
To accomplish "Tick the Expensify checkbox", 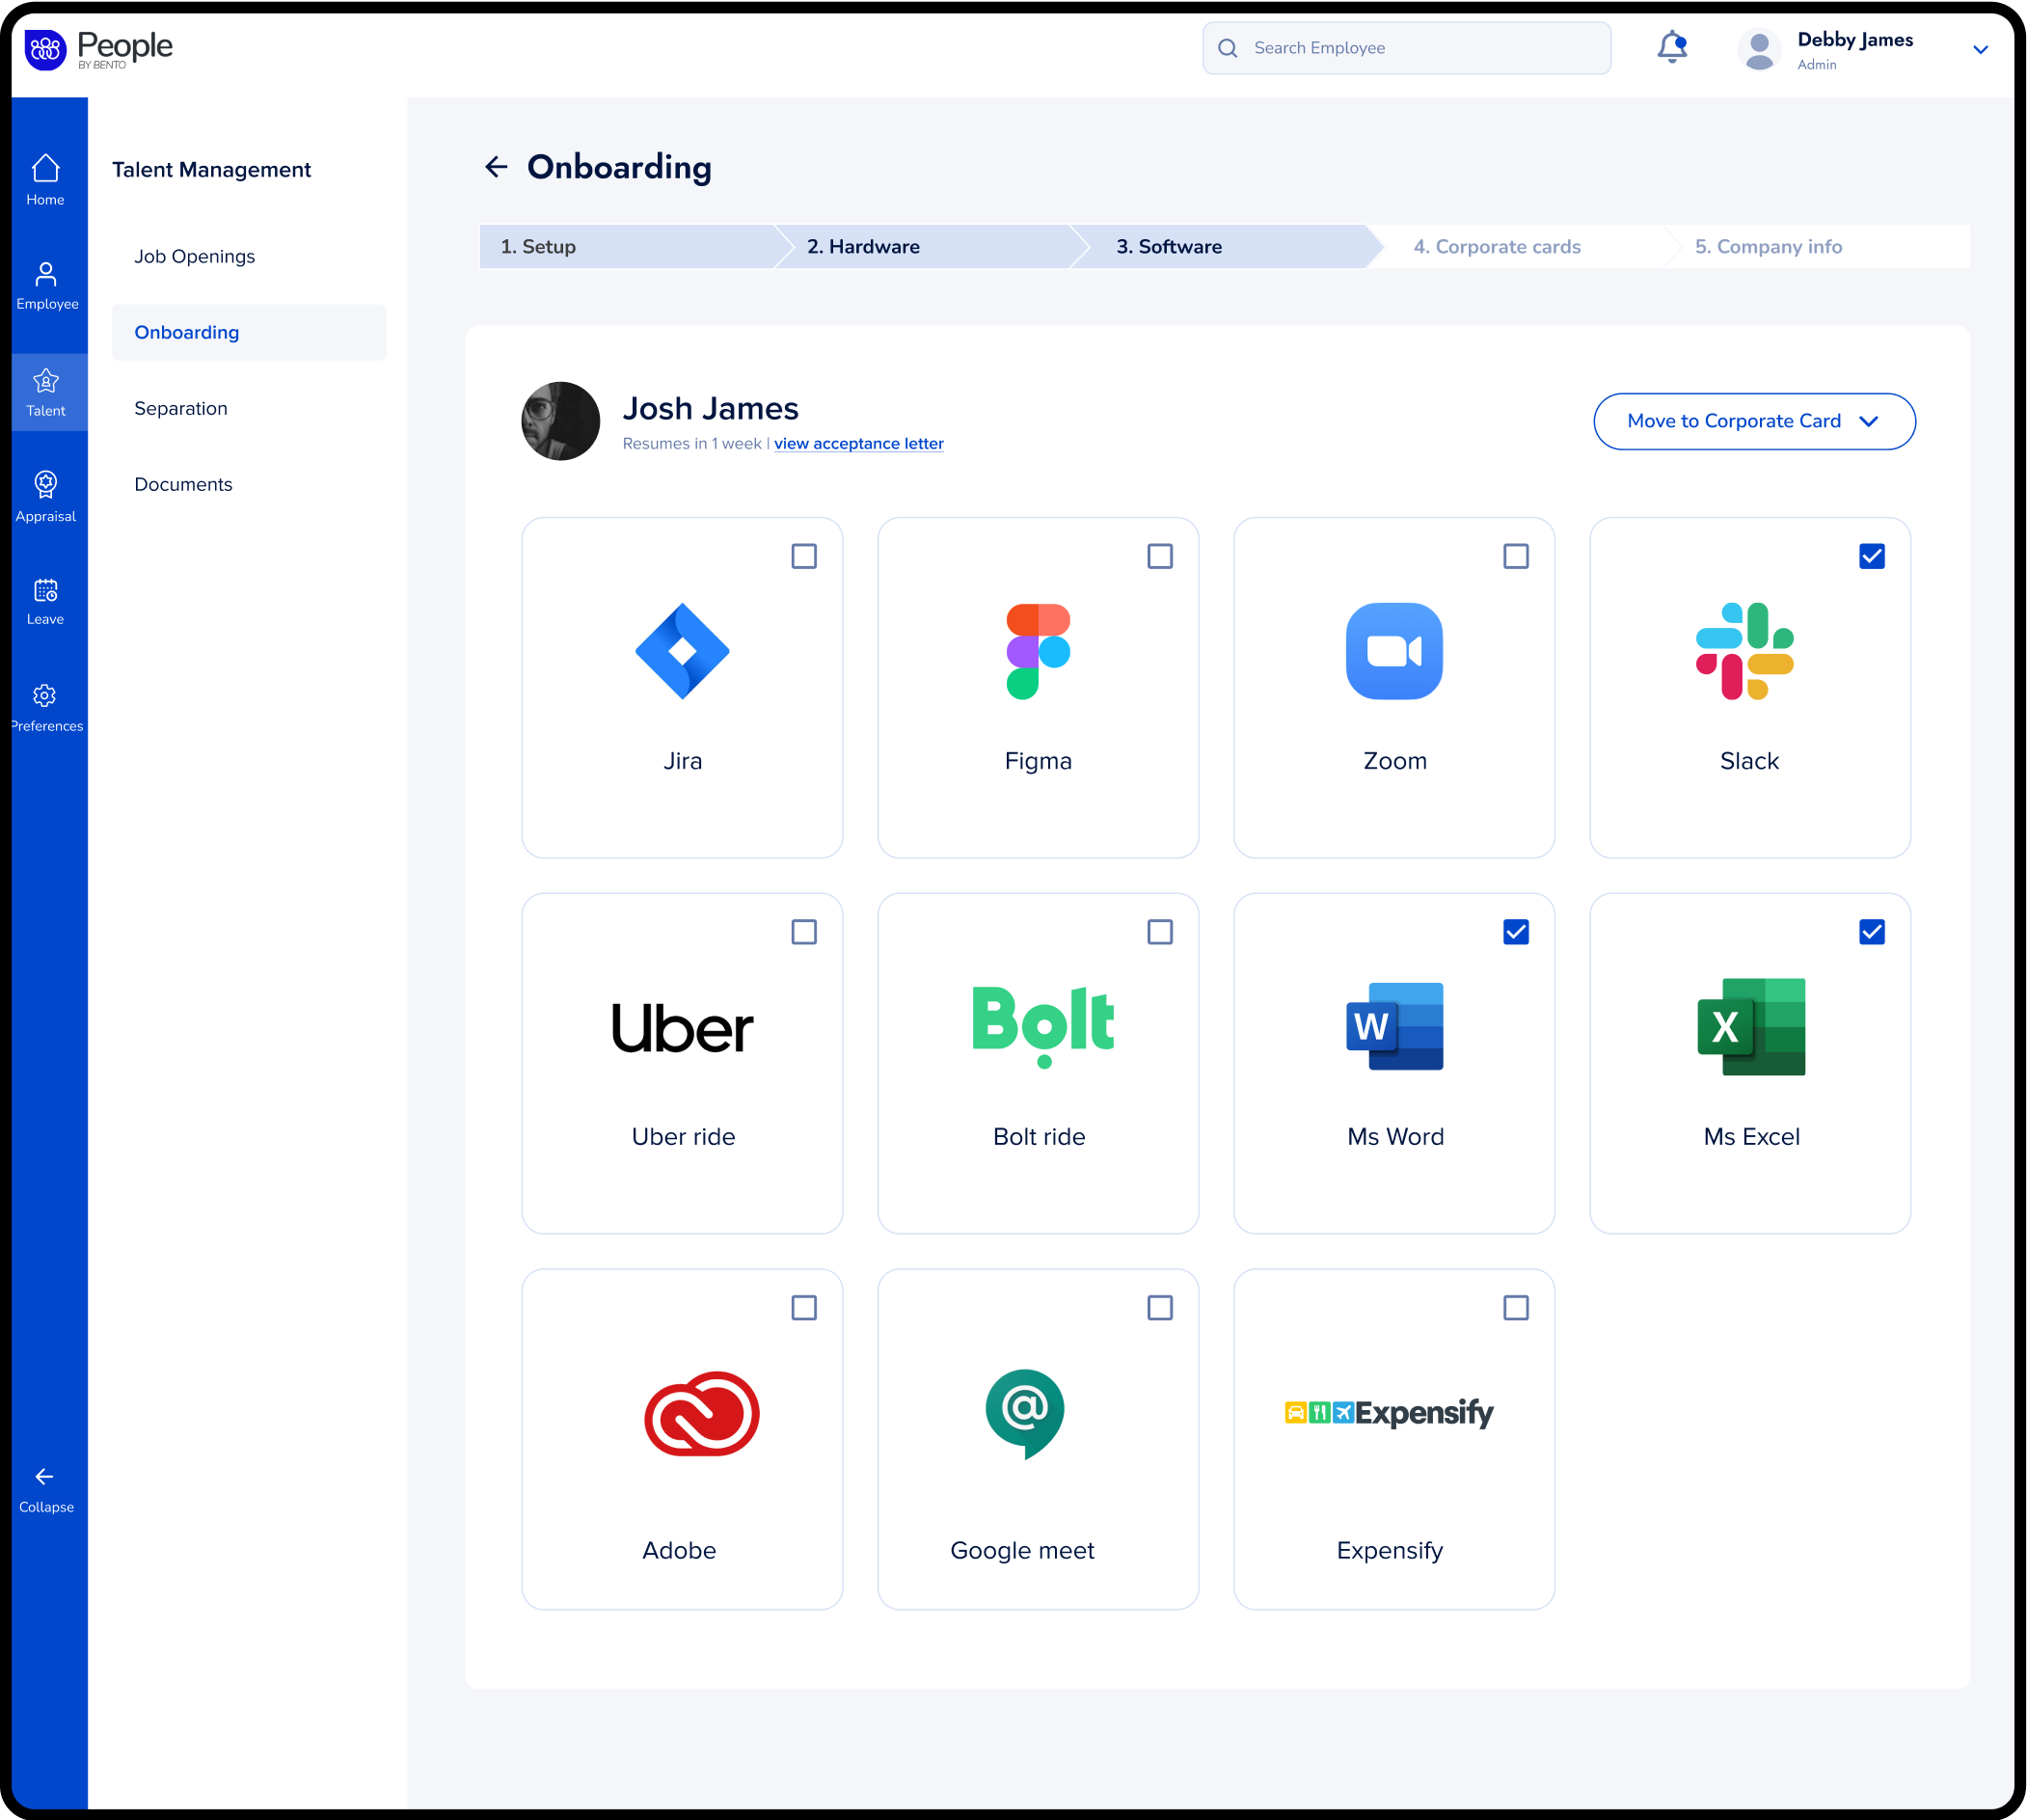I will pos(1516,1308).
